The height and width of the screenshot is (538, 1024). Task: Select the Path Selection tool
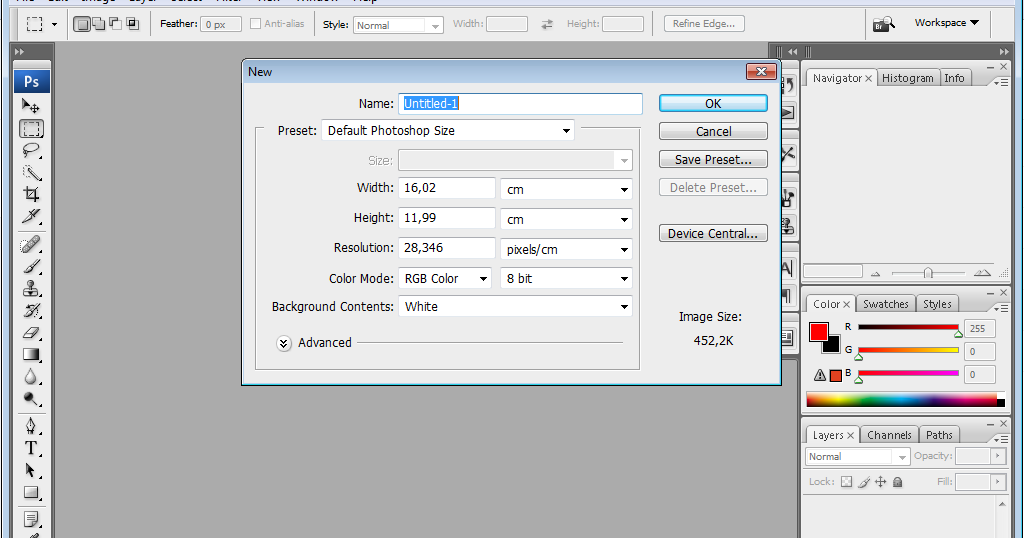point(31,471)
